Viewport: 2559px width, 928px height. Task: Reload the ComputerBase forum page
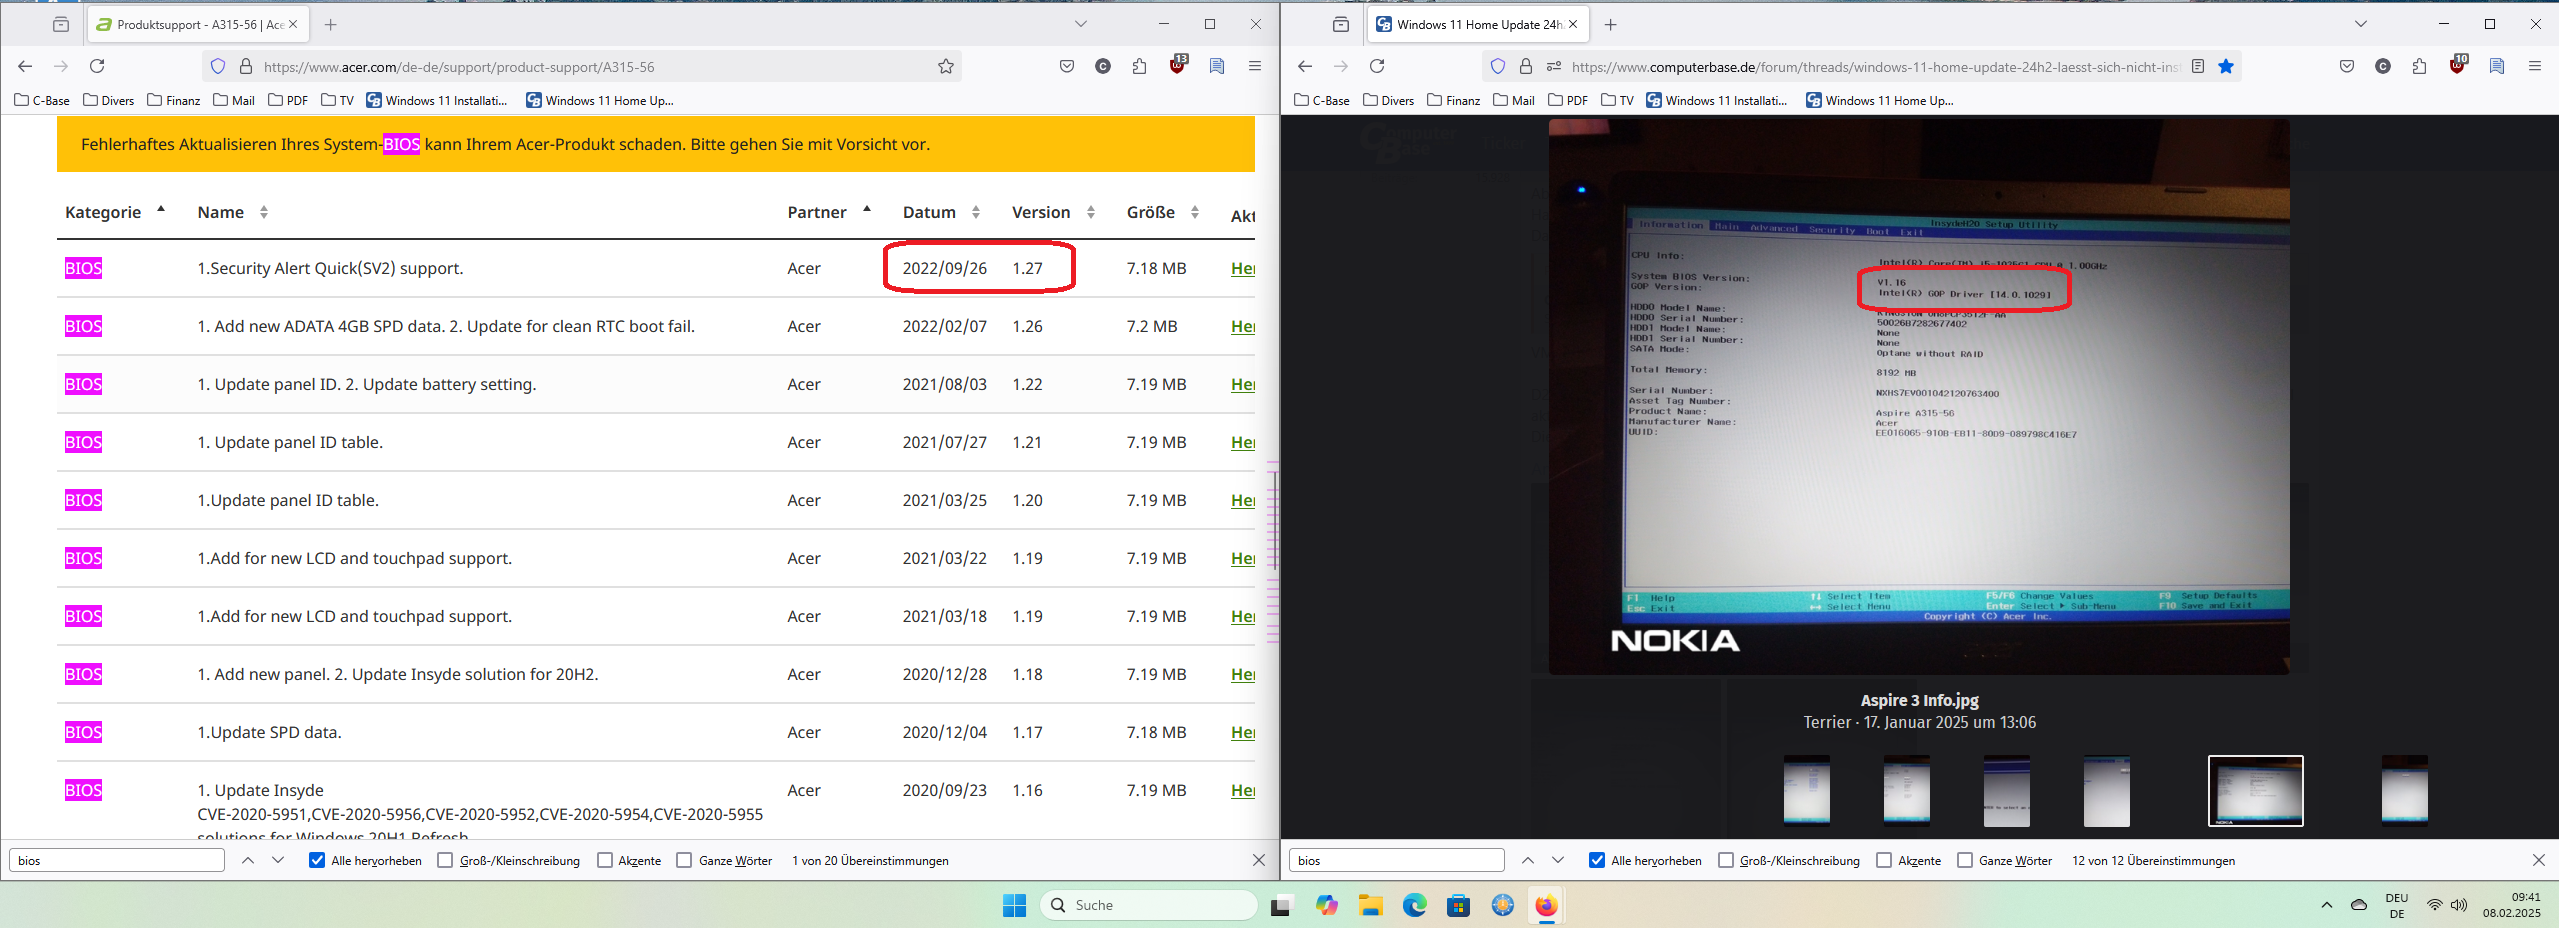(x=1377, y=66)
